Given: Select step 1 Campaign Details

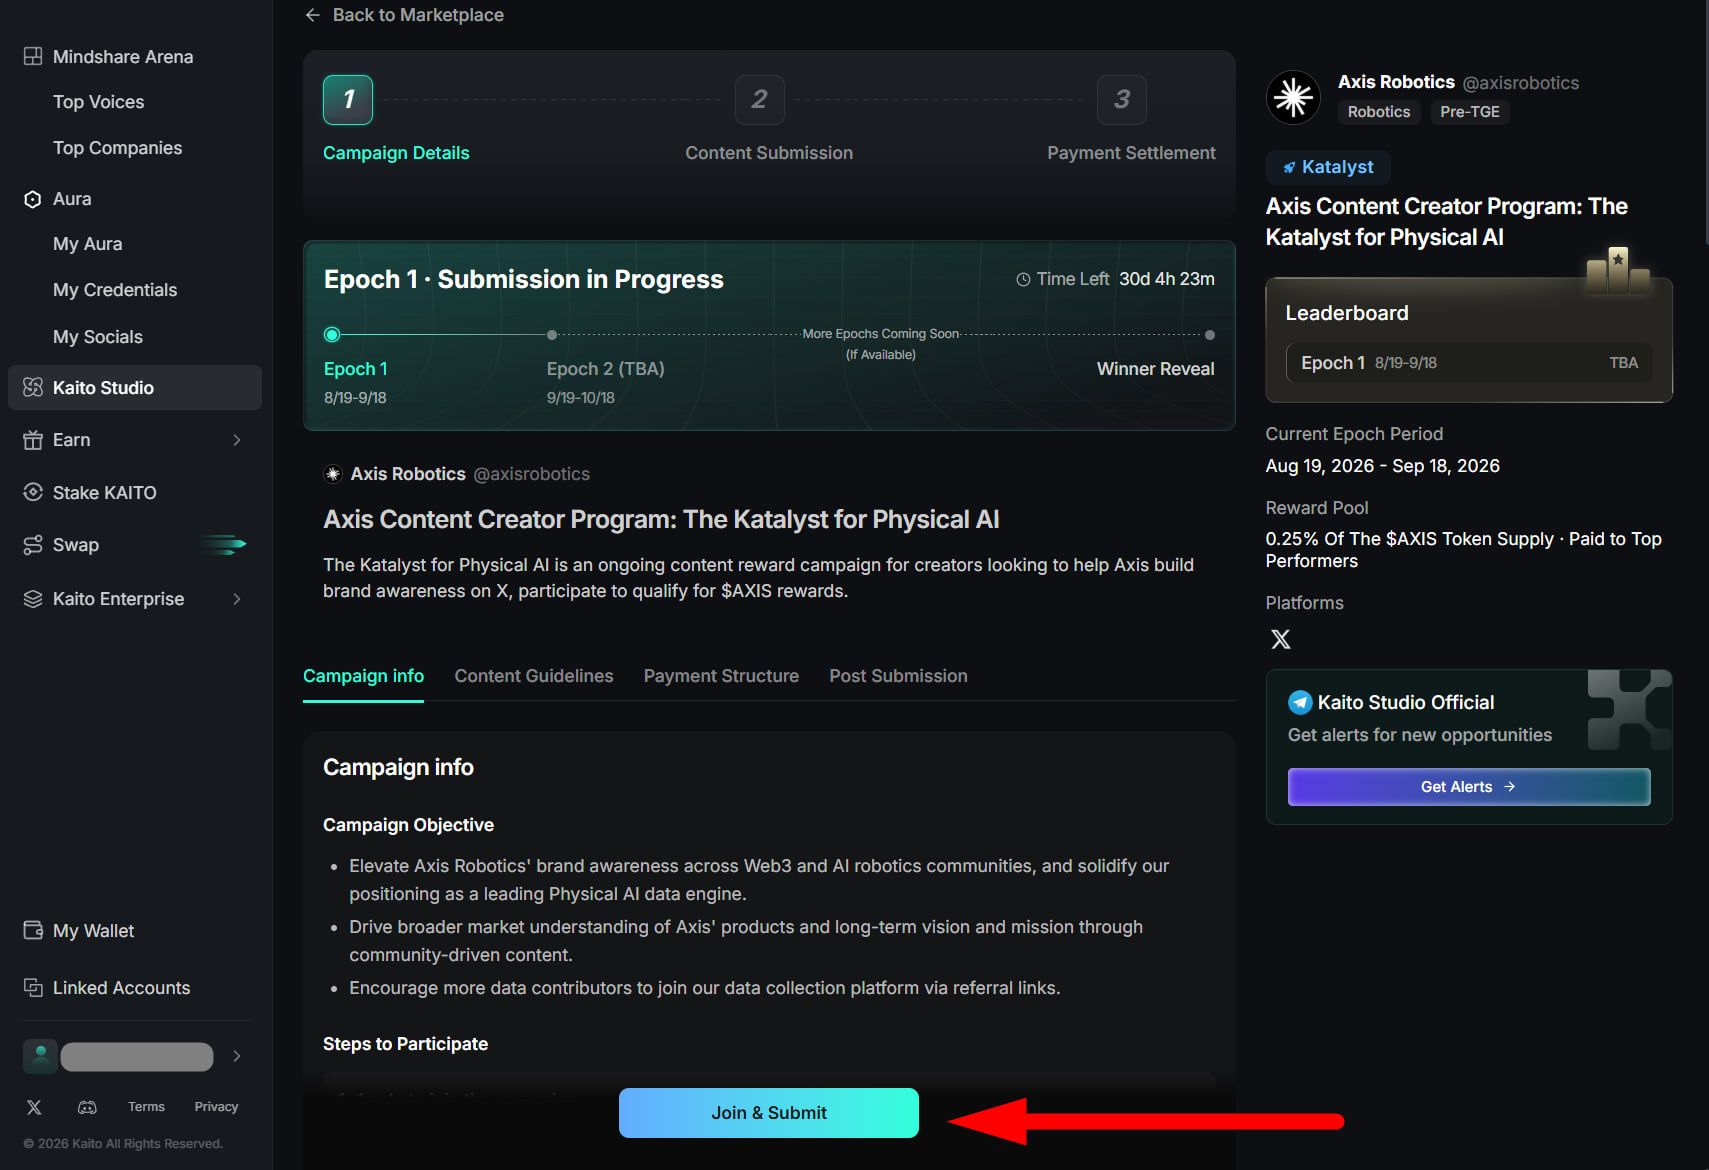Looking at the screenshot, I should pyautogui.click(x=348, y=100).
